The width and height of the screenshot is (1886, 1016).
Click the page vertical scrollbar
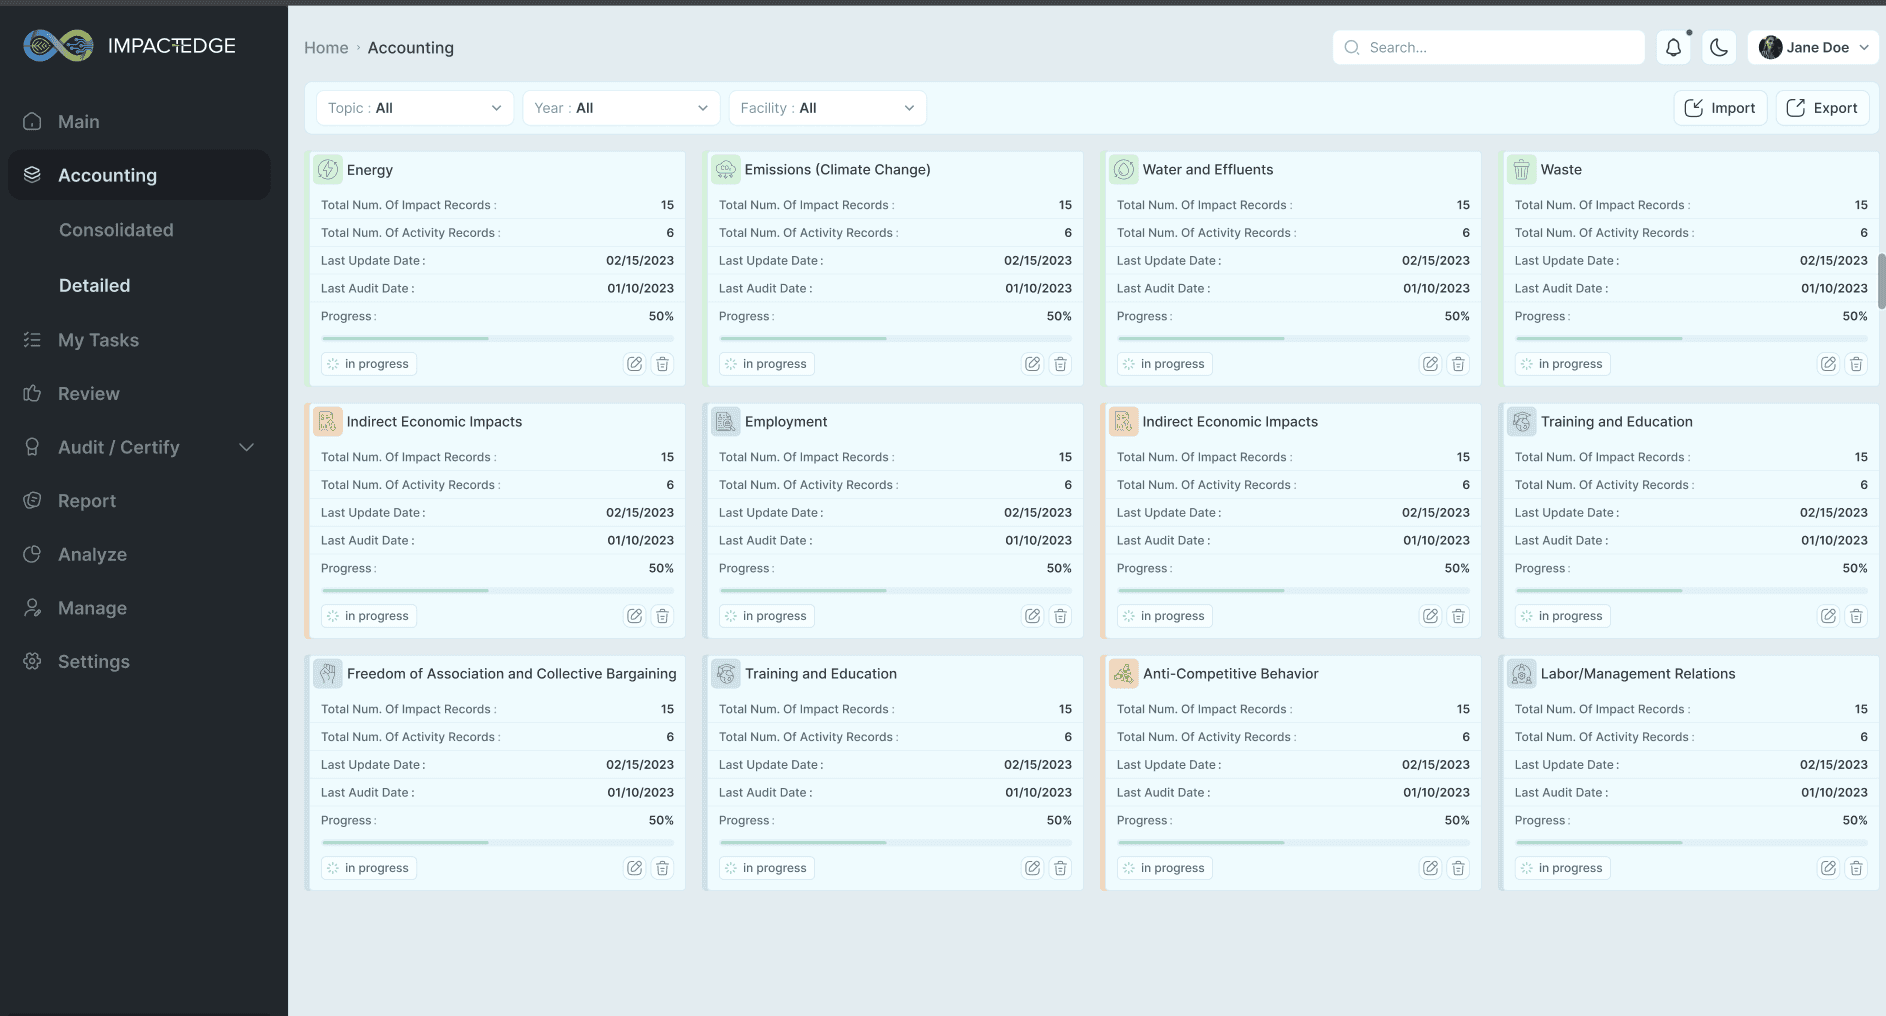[x=1881, y=282]
